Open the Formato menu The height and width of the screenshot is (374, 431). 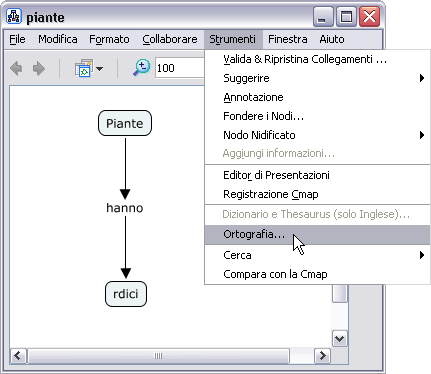(x=109, y=39)
